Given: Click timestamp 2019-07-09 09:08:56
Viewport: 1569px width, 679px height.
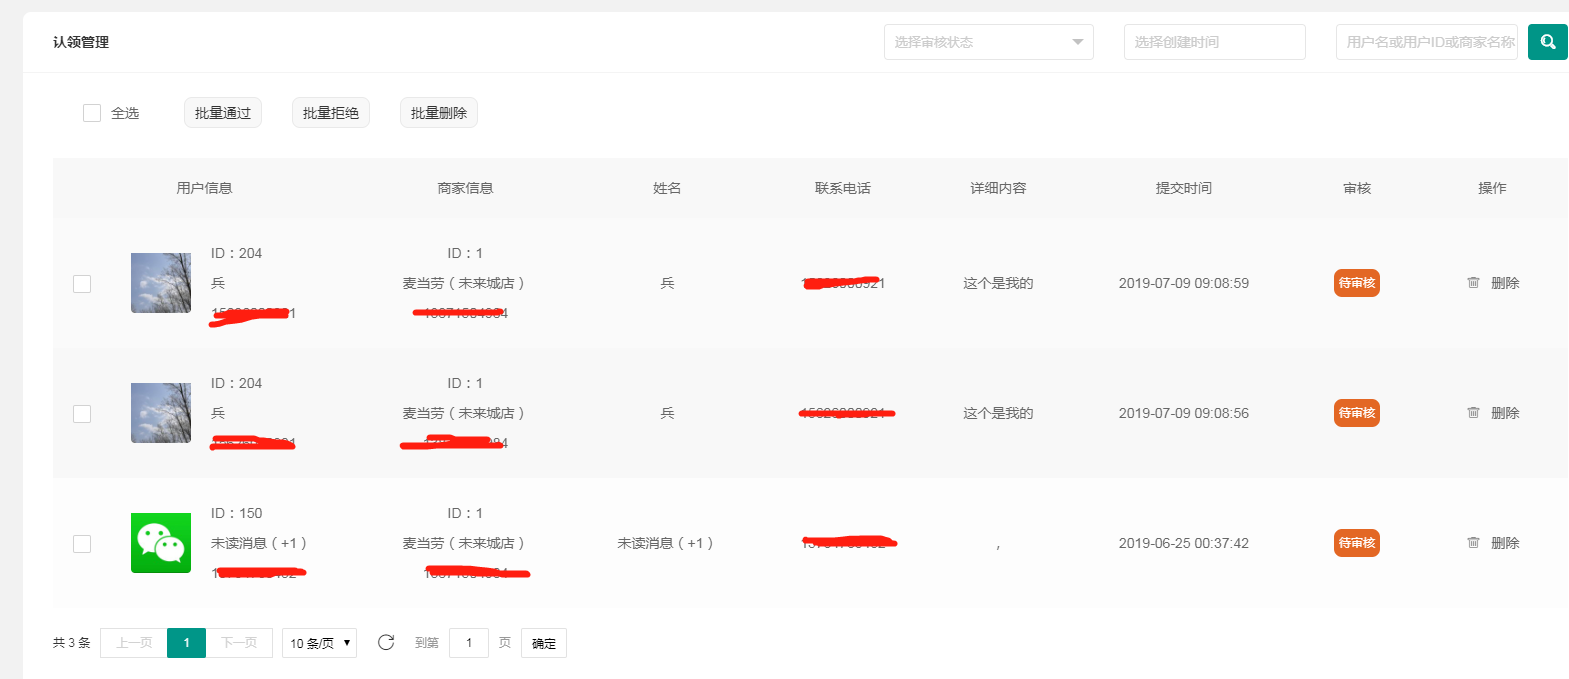Looking at the screenshot, I should pos(1184,413).
